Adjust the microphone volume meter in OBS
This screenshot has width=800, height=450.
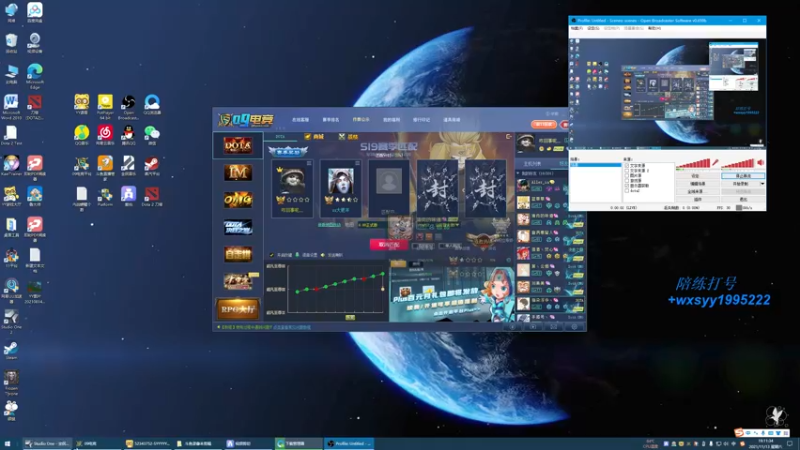pos(692,163)
